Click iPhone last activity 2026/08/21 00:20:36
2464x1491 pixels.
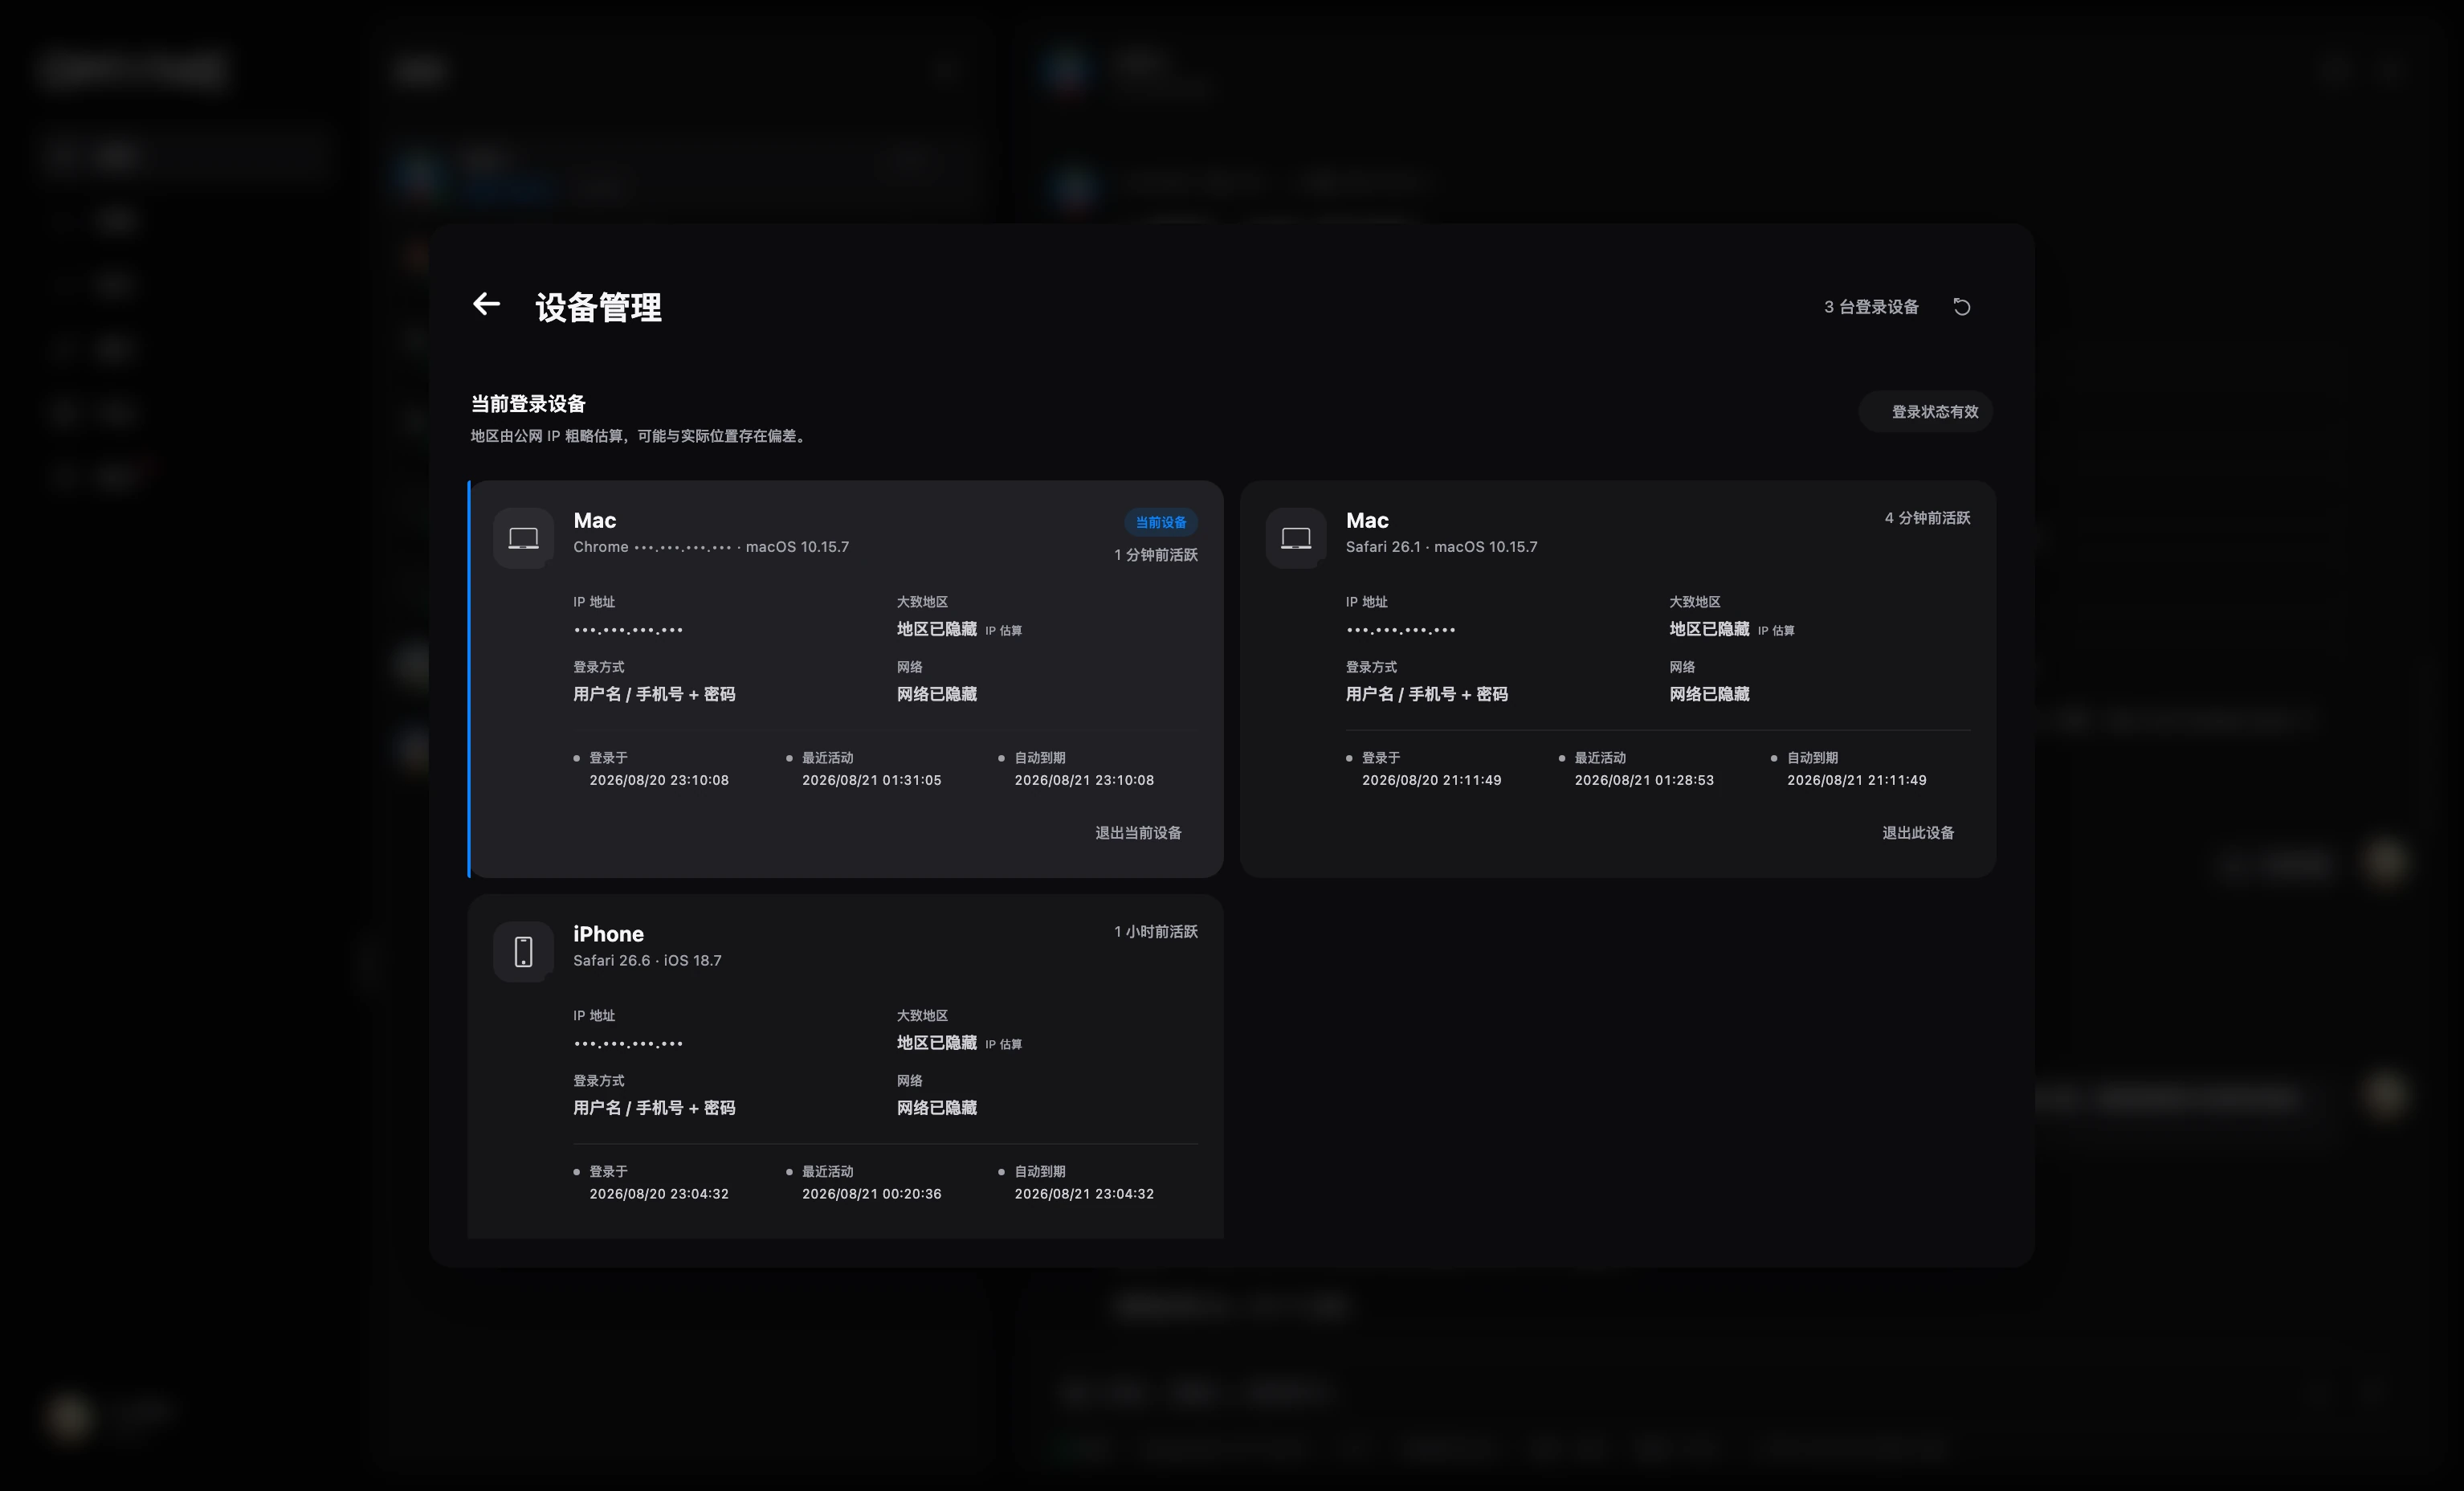(871, 1194)
